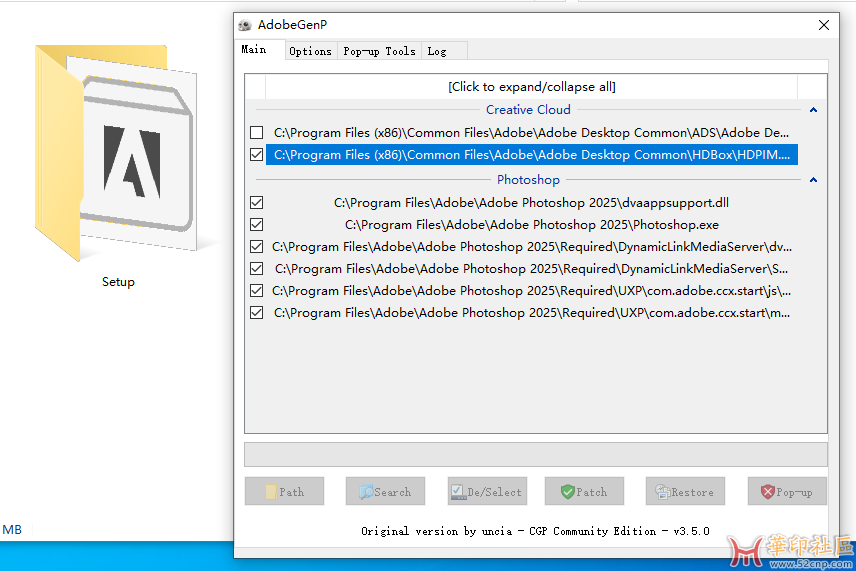Screen dimensions: 856x571
Task: Click expand/collapse all header
Action: [x=532, y=87]
